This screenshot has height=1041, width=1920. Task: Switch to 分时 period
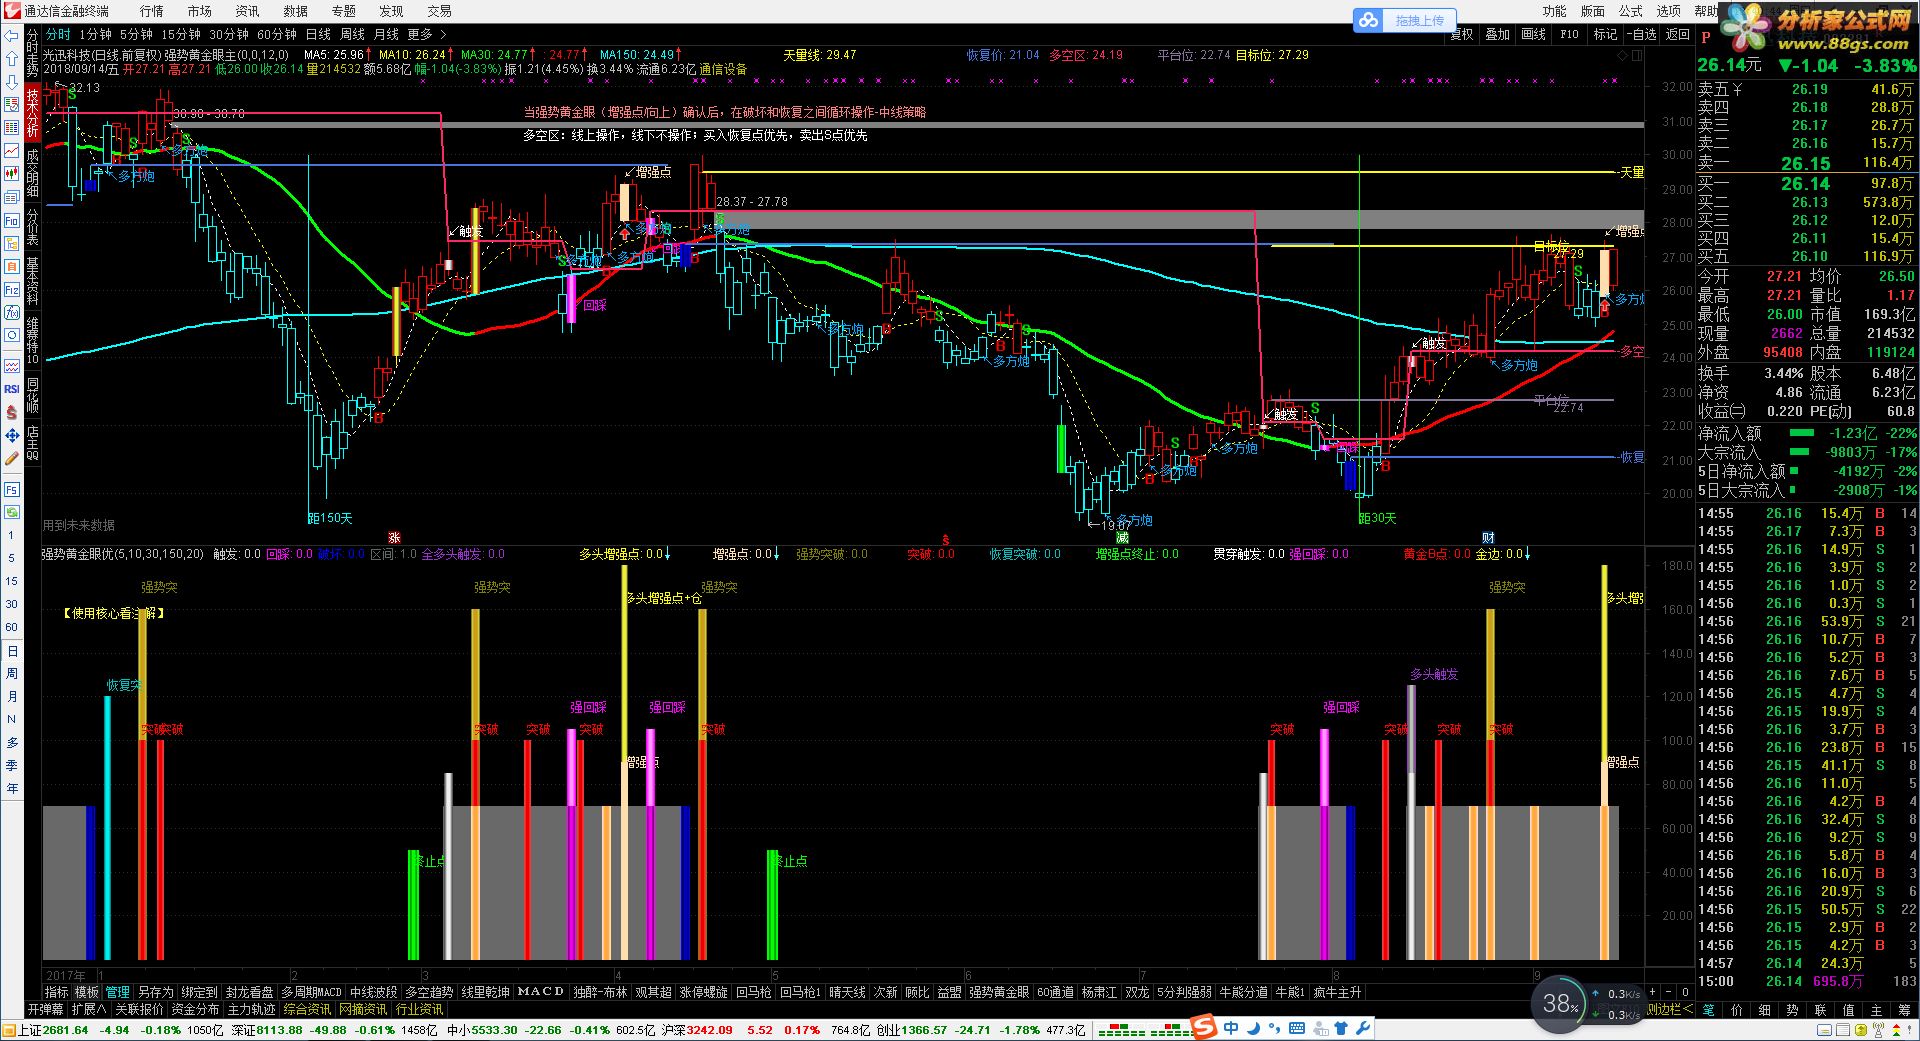(x=58, y=35)
